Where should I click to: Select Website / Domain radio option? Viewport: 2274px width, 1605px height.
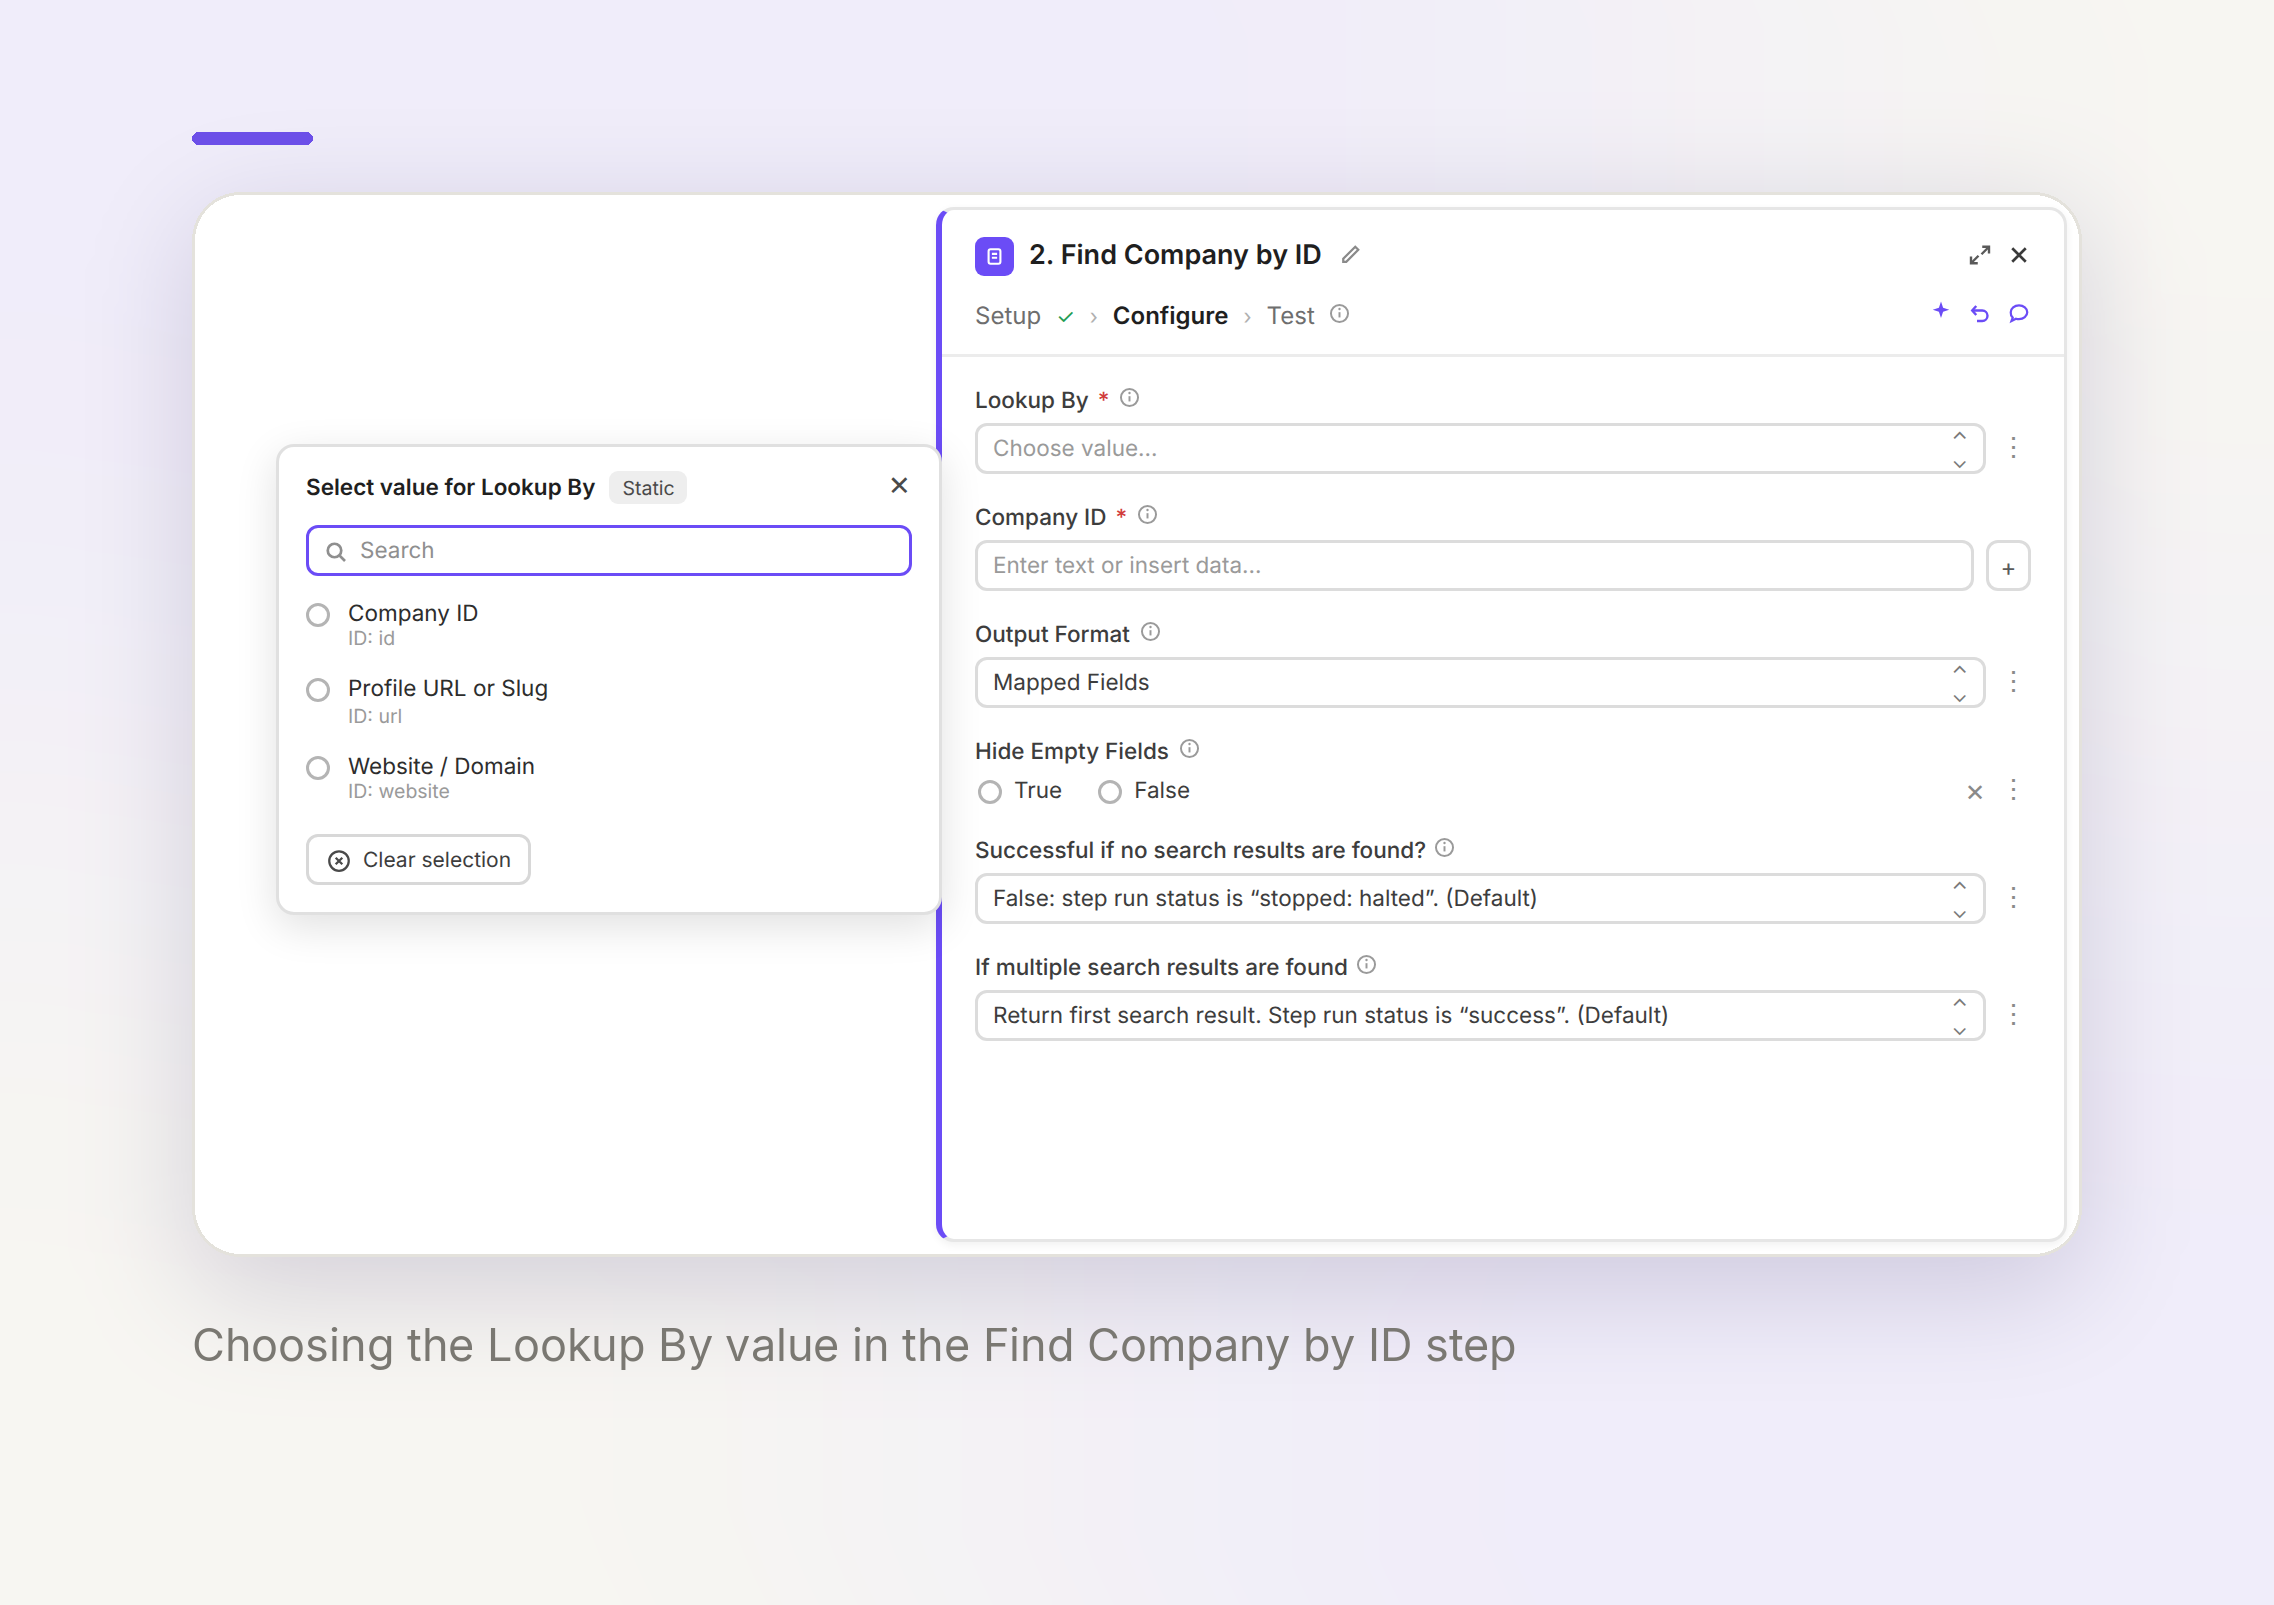coord(318,768)
